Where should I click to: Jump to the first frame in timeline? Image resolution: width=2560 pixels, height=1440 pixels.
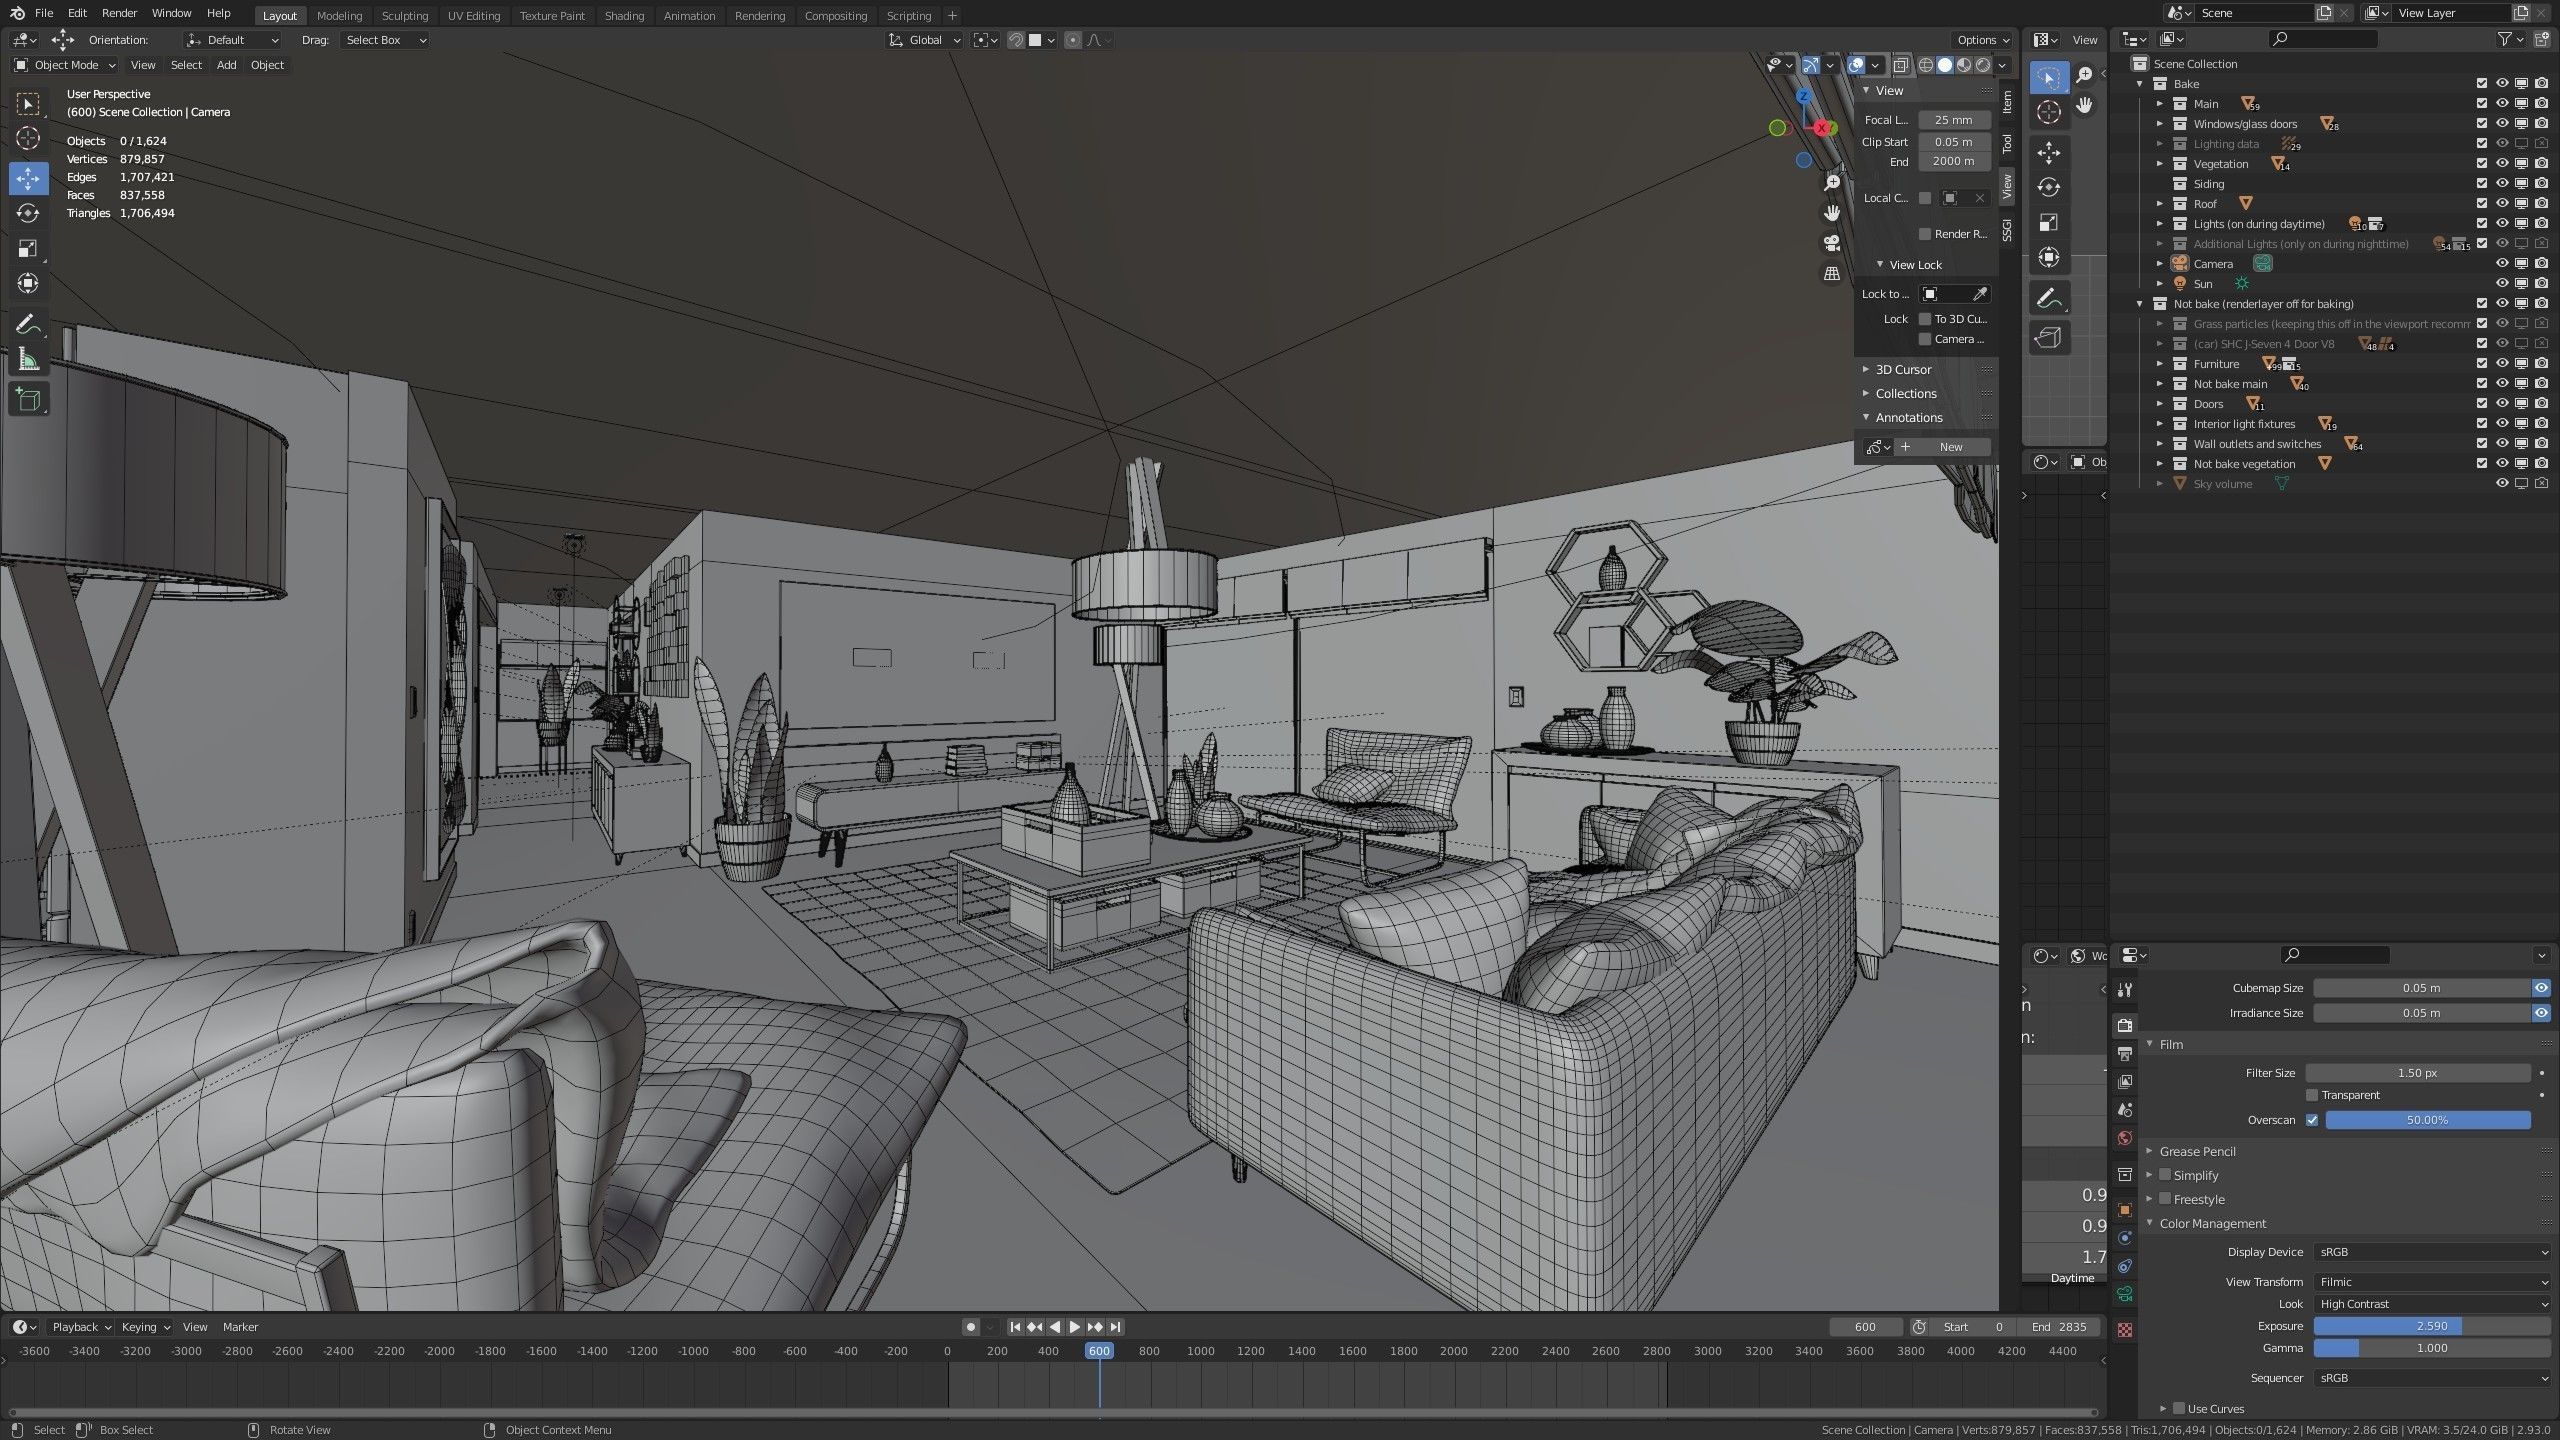[1015, 1327]
